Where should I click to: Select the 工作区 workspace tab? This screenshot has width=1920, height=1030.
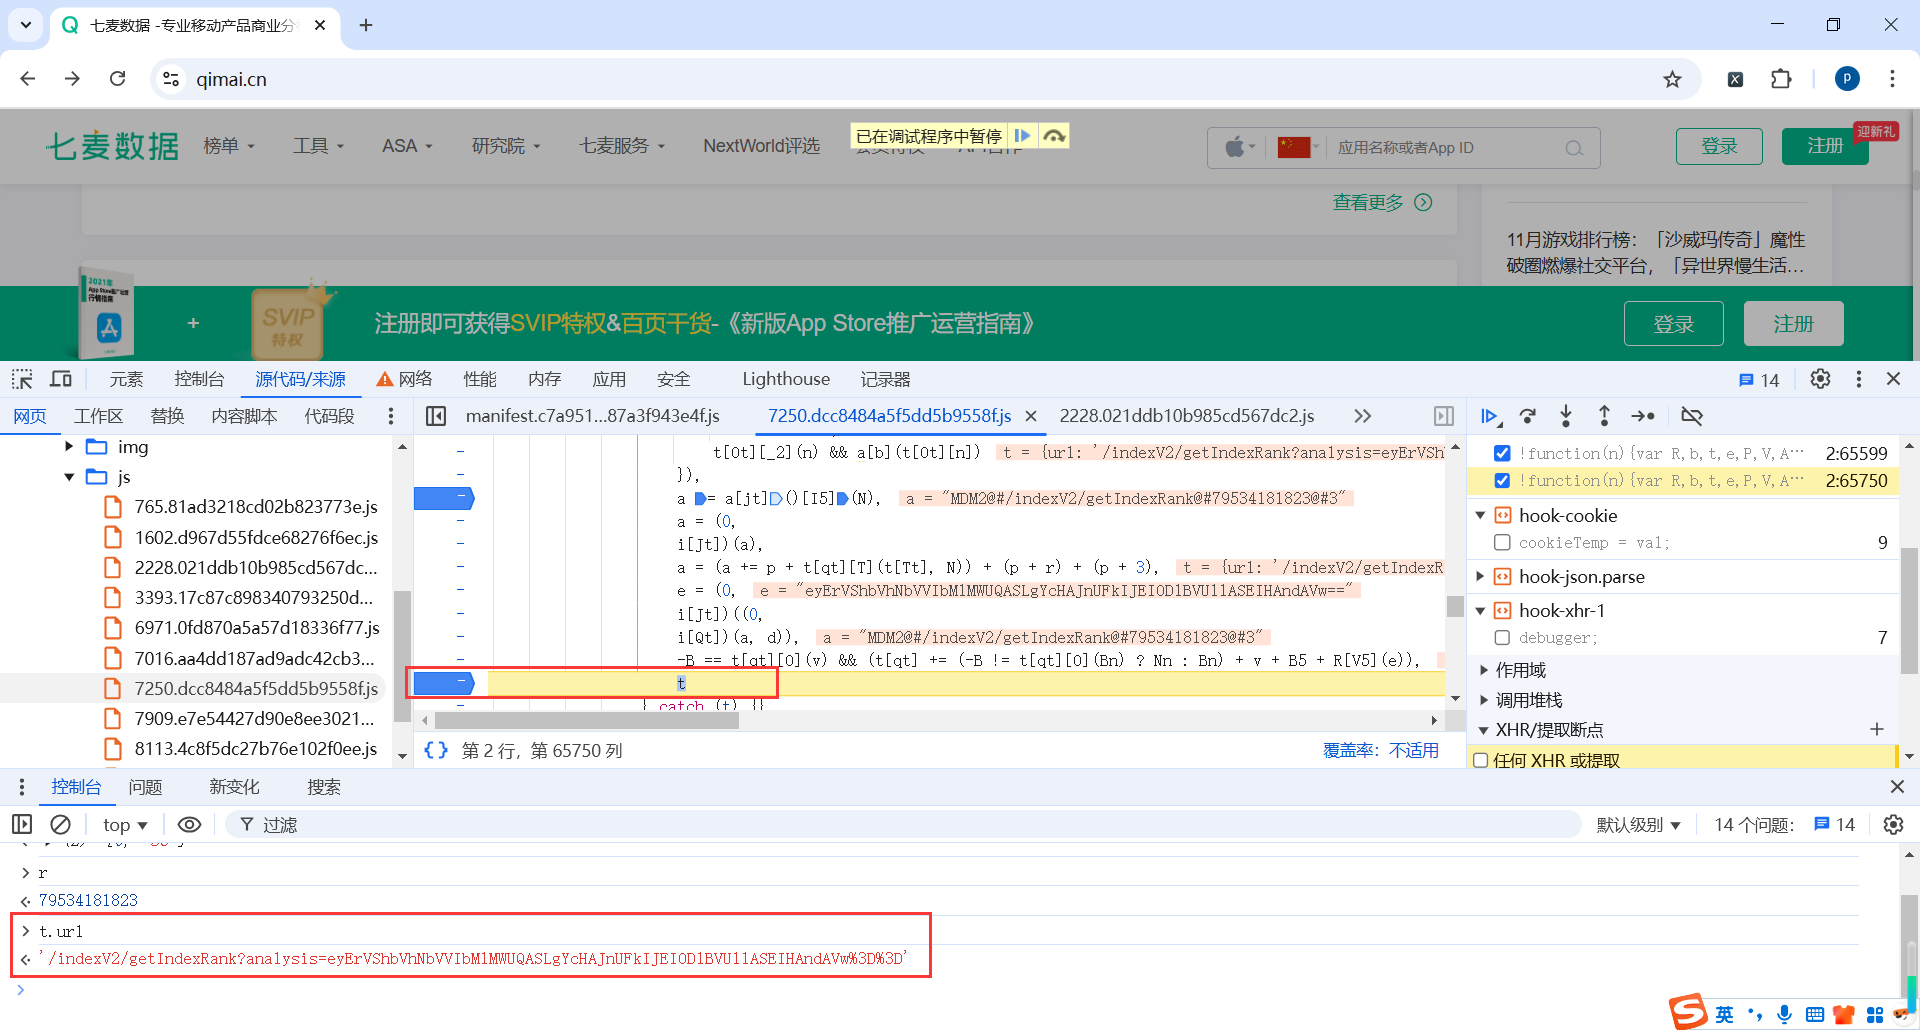click(98, 416)
